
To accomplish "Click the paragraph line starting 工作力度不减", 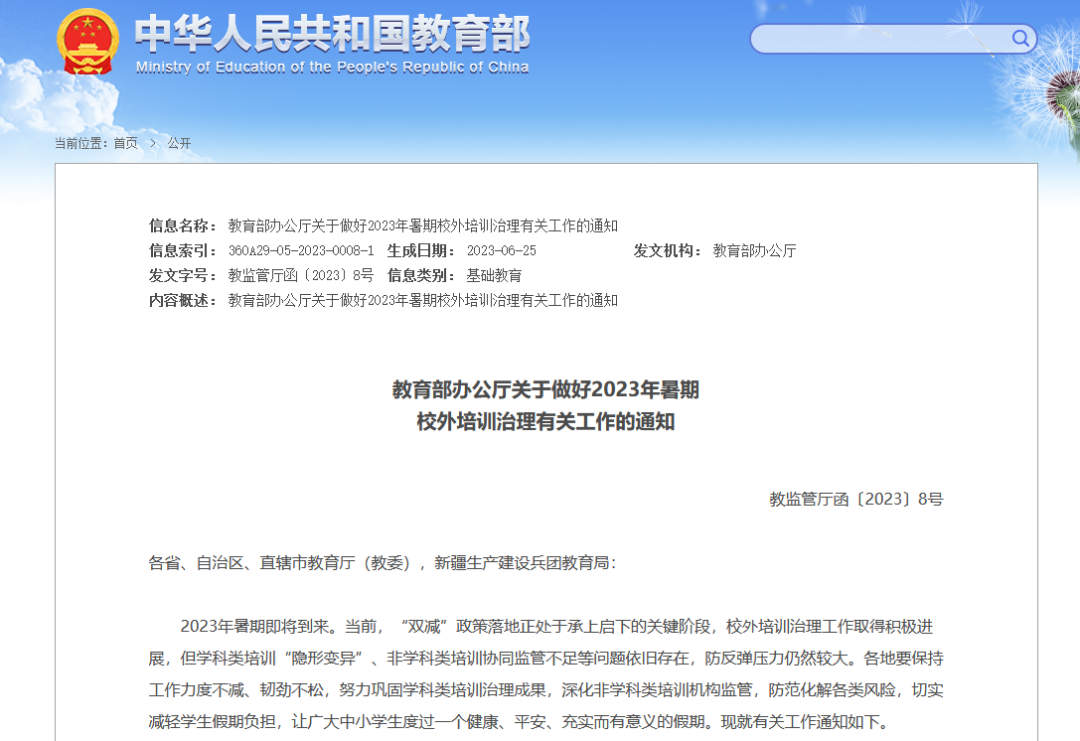I will [546, 689].
